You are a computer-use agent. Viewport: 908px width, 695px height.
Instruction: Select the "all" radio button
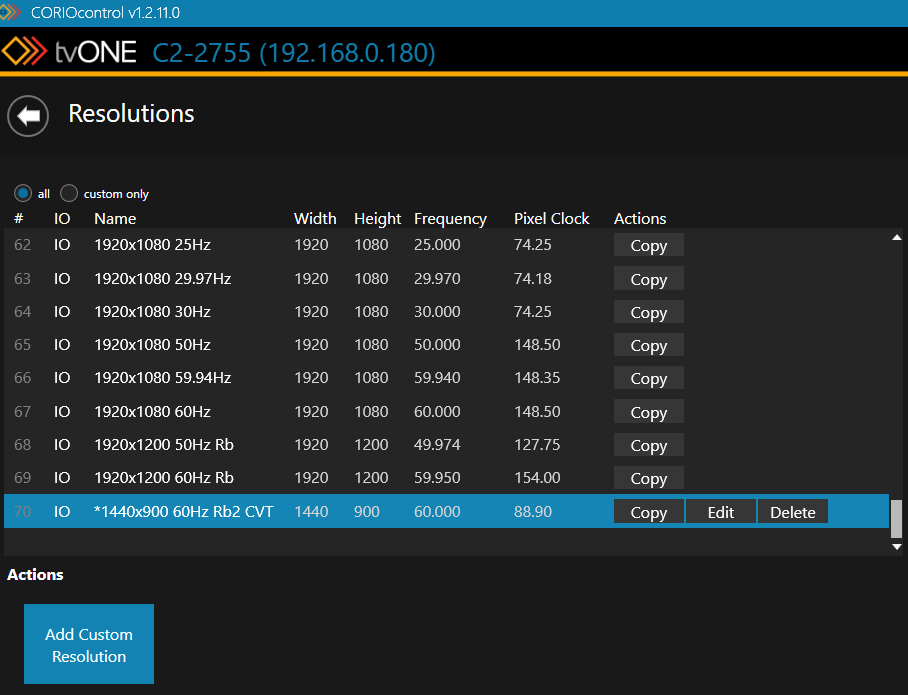[x=22, y=193]
